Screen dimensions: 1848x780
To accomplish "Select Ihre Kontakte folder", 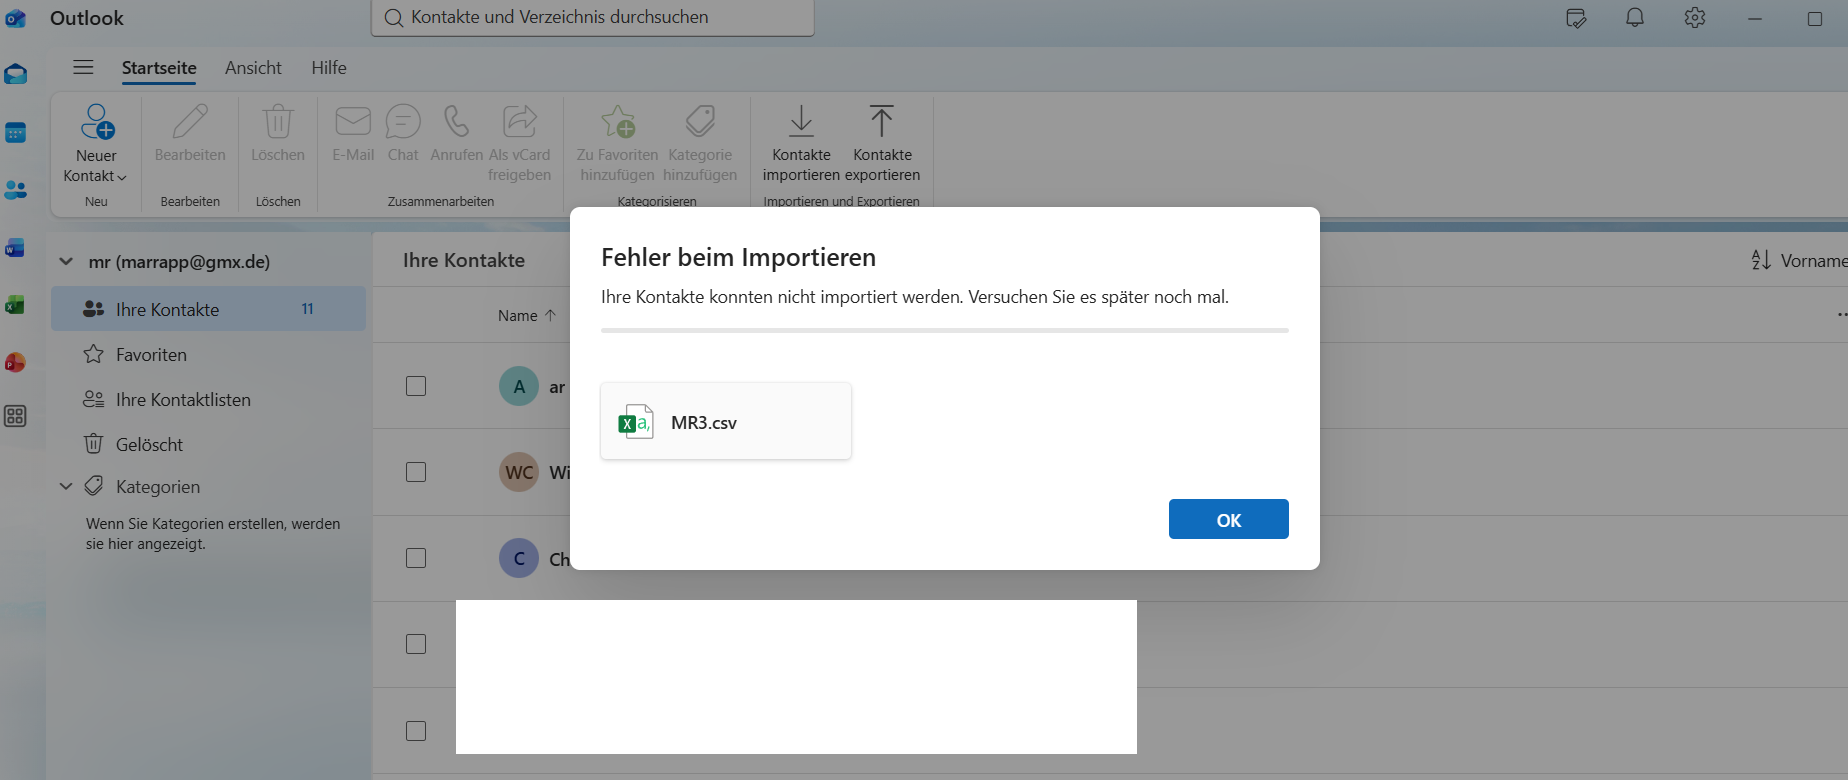I will (x=208, y=309).
